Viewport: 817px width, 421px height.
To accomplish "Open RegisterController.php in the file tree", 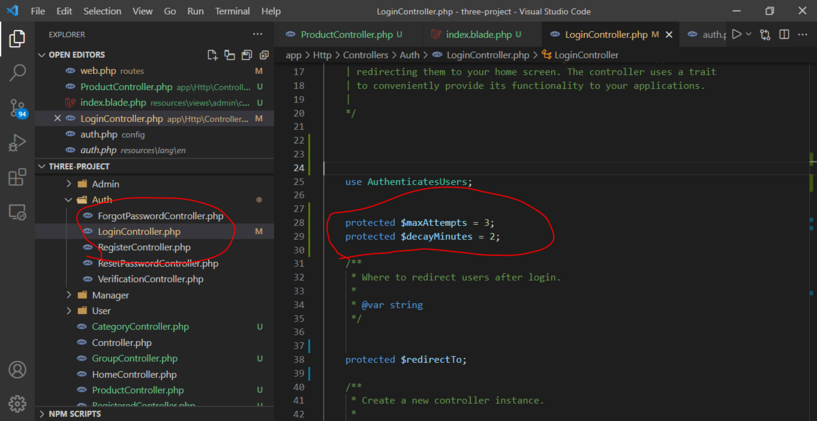I will [x=143, y=247].
